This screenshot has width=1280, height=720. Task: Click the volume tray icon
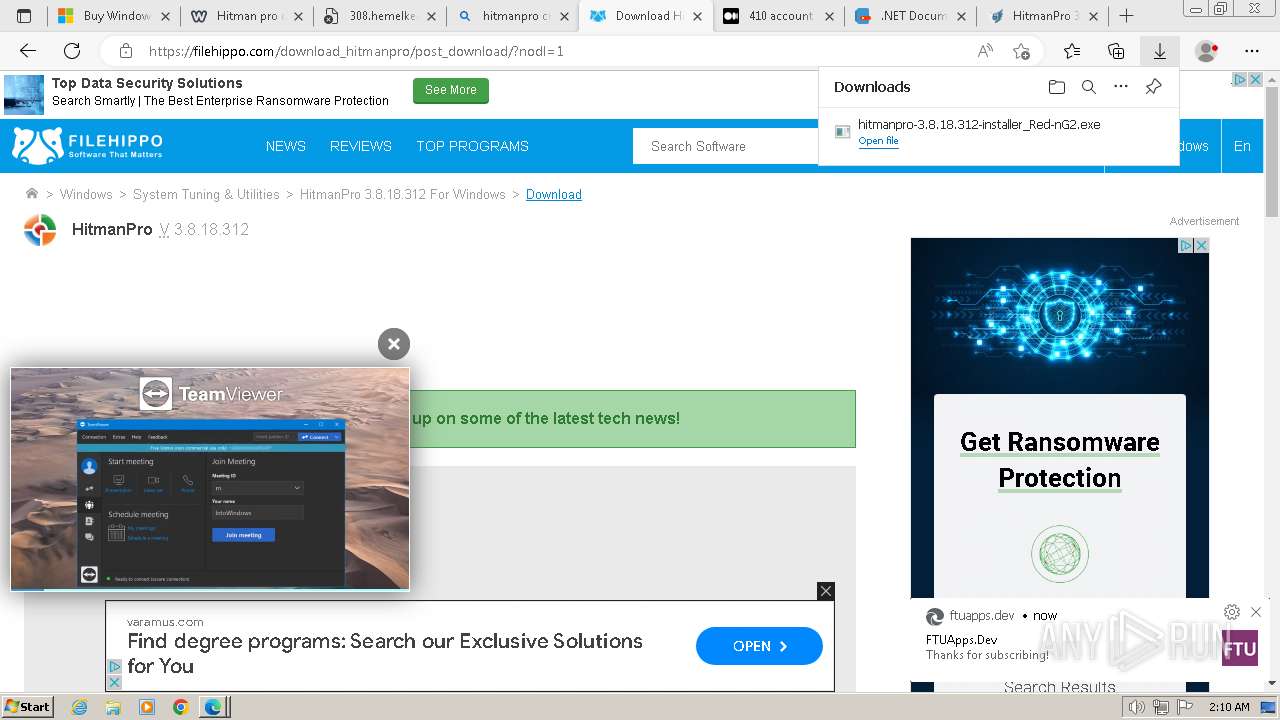point(1136,707)
